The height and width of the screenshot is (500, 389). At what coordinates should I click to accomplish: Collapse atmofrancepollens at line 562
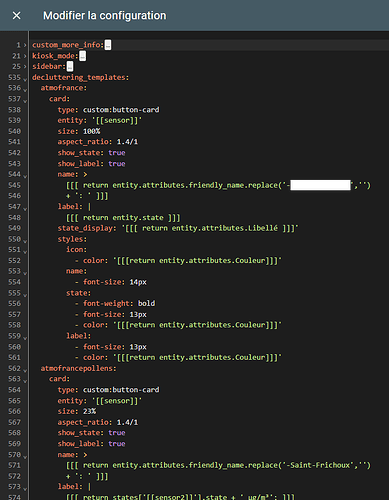25,370
